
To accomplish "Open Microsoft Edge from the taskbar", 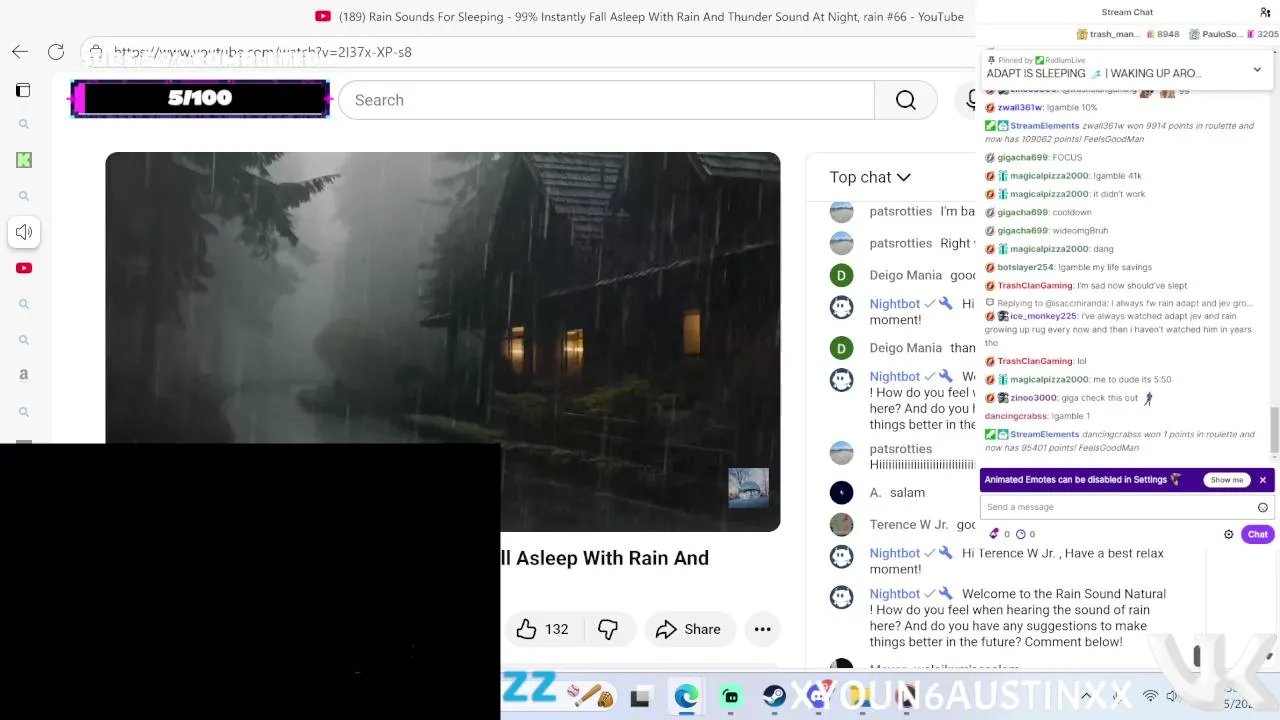I will click(686, 697).
